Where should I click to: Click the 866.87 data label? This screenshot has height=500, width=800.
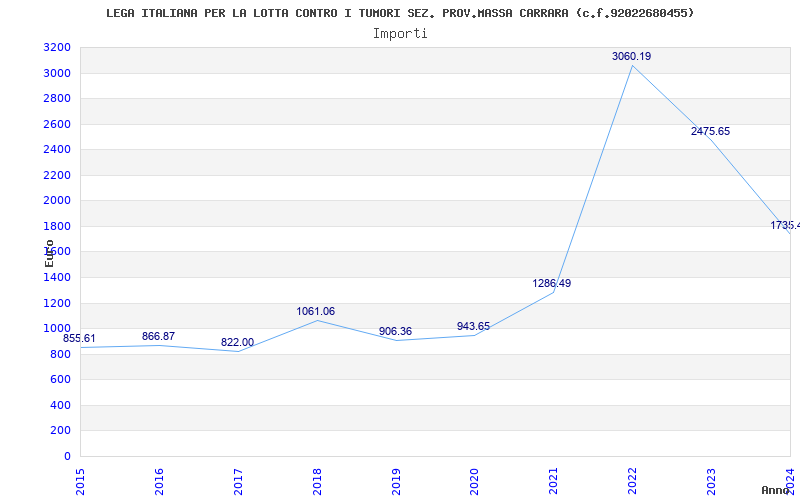[158, 337]
